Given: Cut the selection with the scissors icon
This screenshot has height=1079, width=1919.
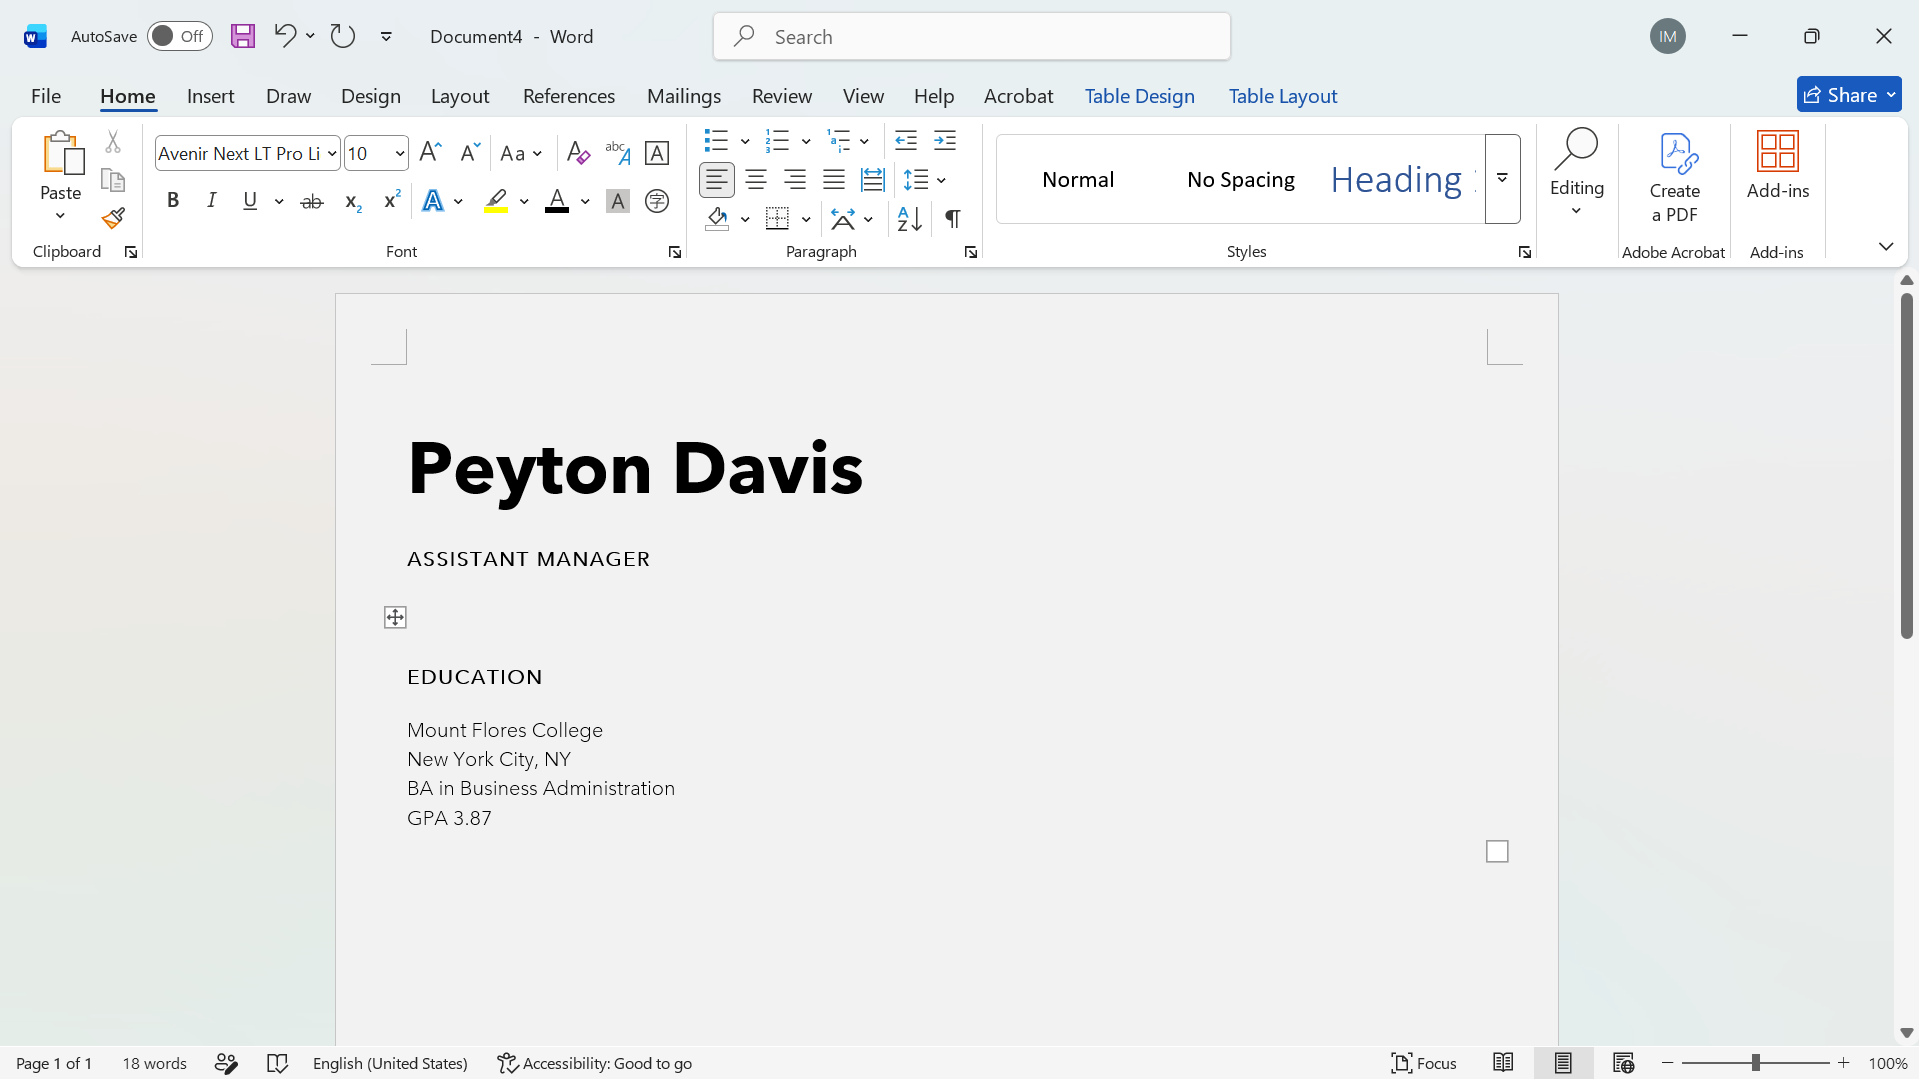Looking at the screenshot, I should pos(113,142).
